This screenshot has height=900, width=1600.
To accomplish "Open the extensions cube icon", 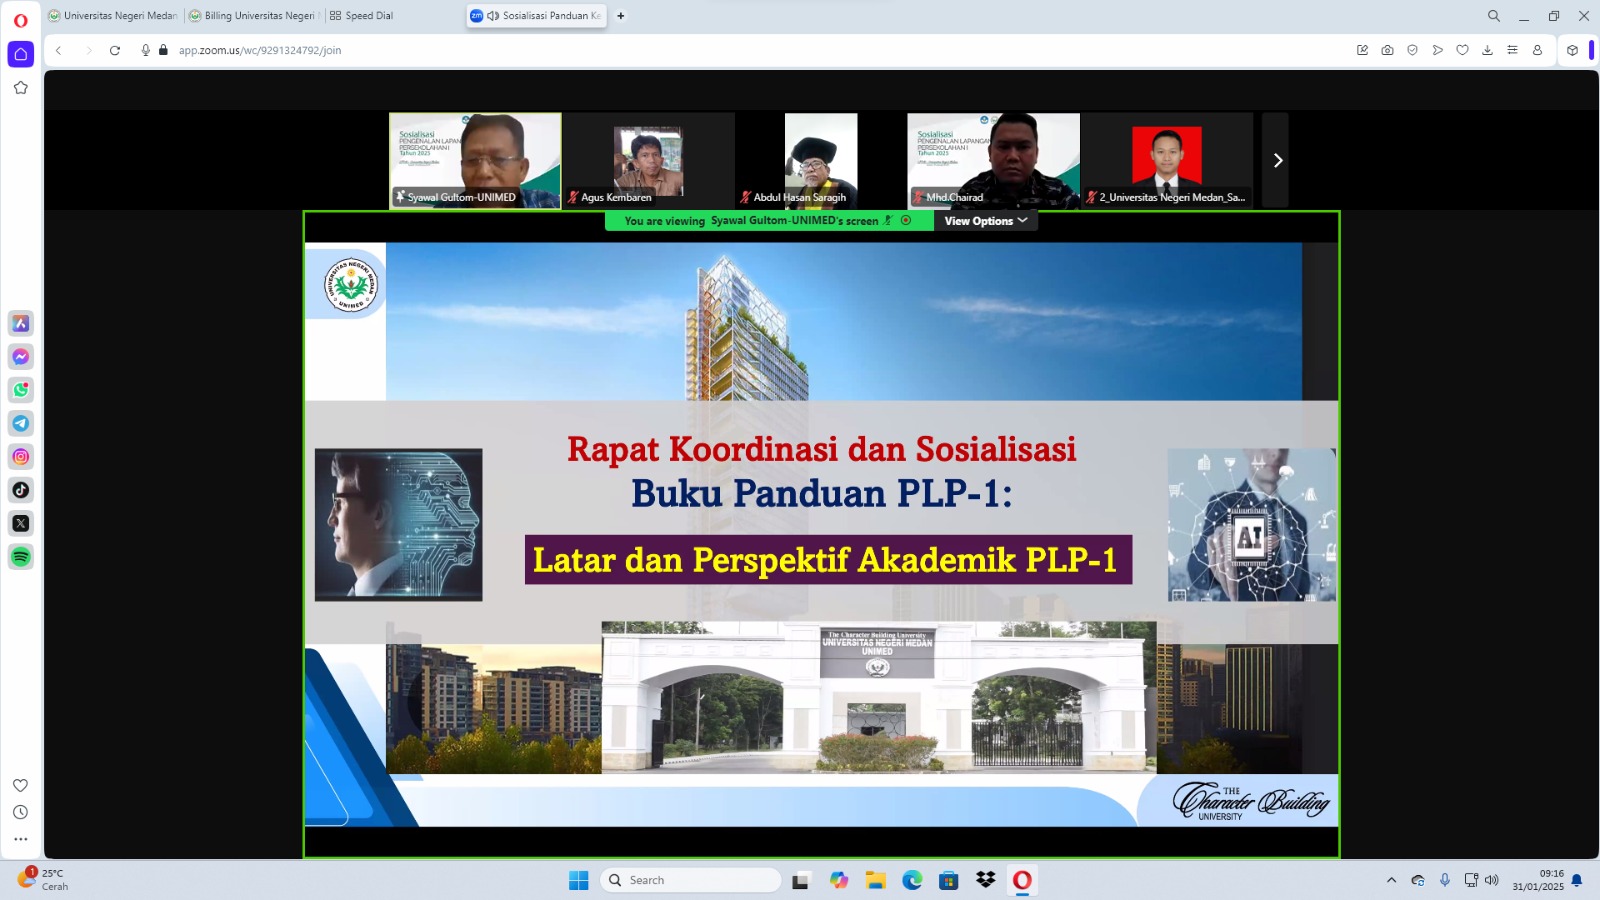I will pos(1572,50).
